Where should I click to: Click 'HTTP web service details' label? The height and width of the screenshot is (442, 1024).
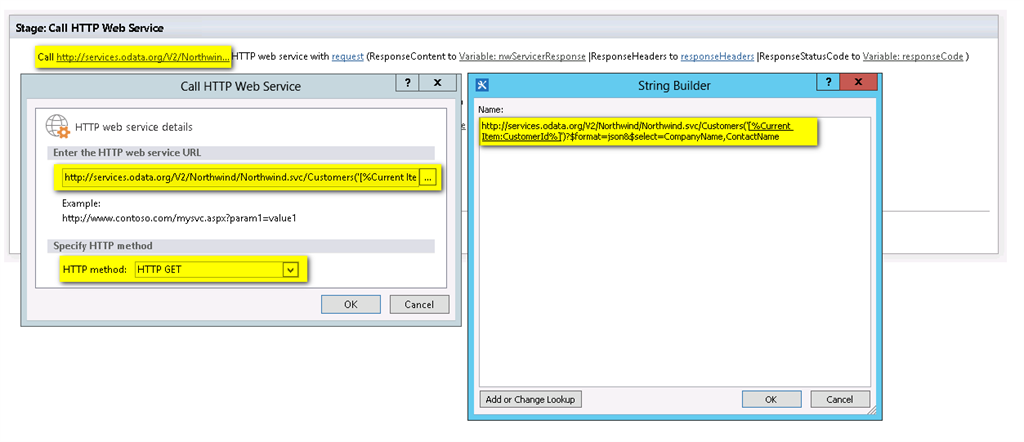click(x=134, y=127)
